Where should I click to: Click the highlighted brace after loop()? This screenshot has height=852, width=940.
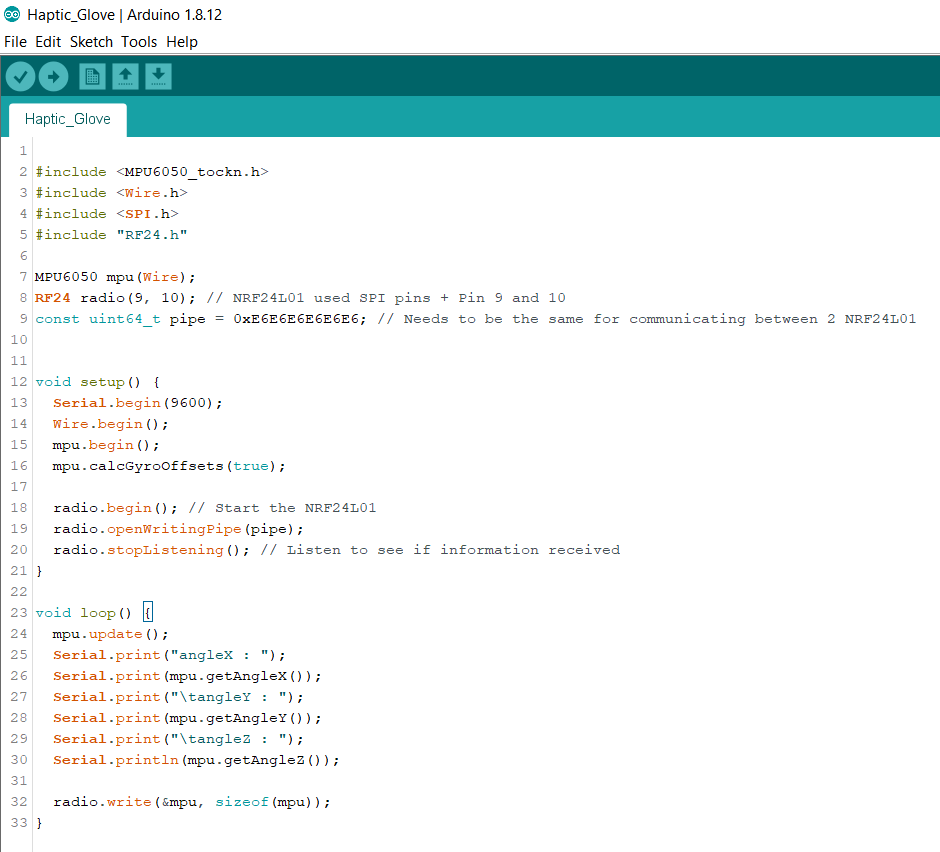[148, 612]
